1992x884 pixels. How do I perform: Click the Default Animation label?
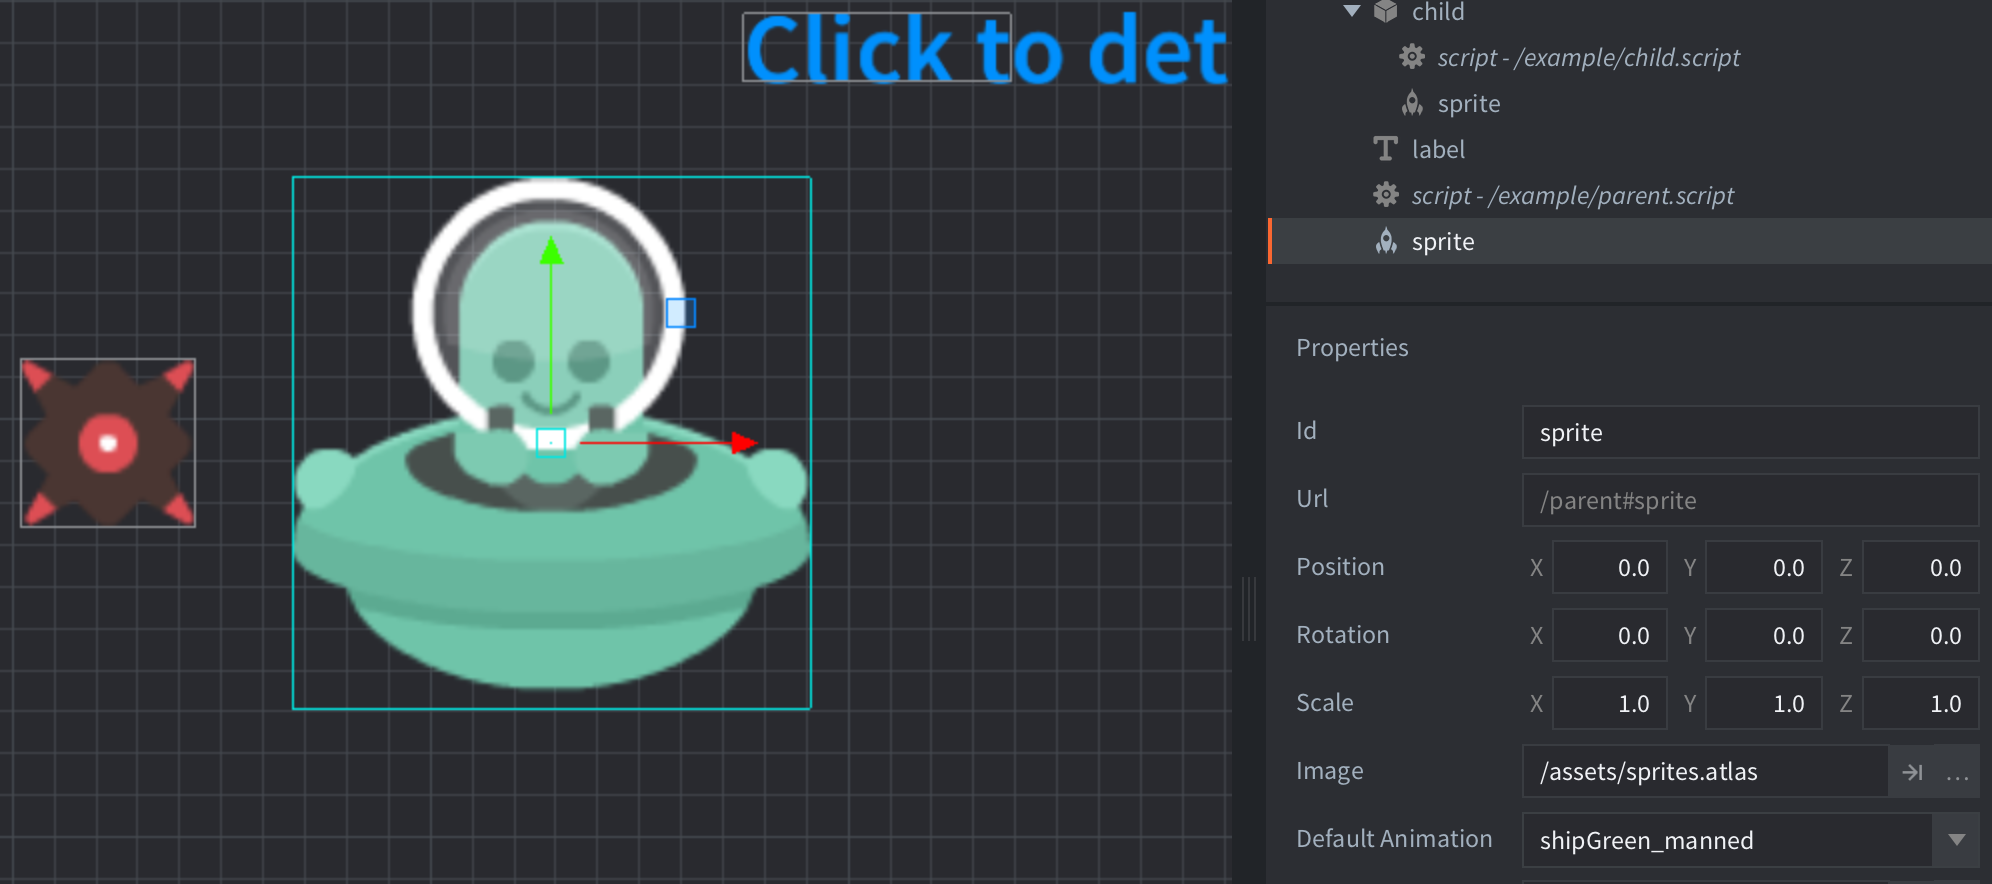point(1394,839)
